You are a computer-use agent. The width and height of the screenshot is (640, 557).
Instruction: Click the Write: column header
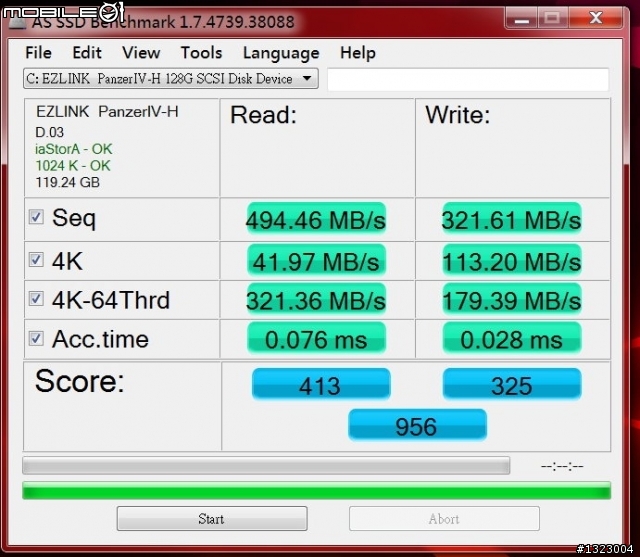pos(458,115)
